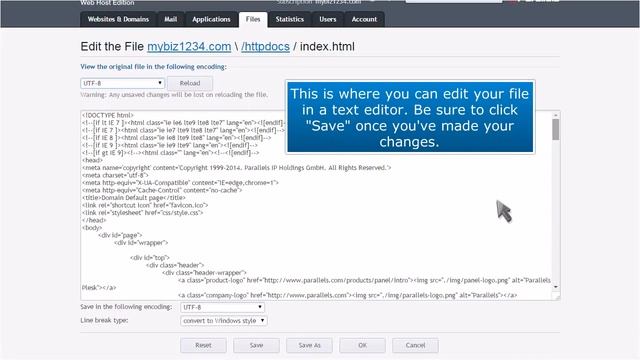The height and width of the screenshot is (360, 640).
Task: Go to the Statistics tab
Action: pyautogui.click(x=289, y=19)
